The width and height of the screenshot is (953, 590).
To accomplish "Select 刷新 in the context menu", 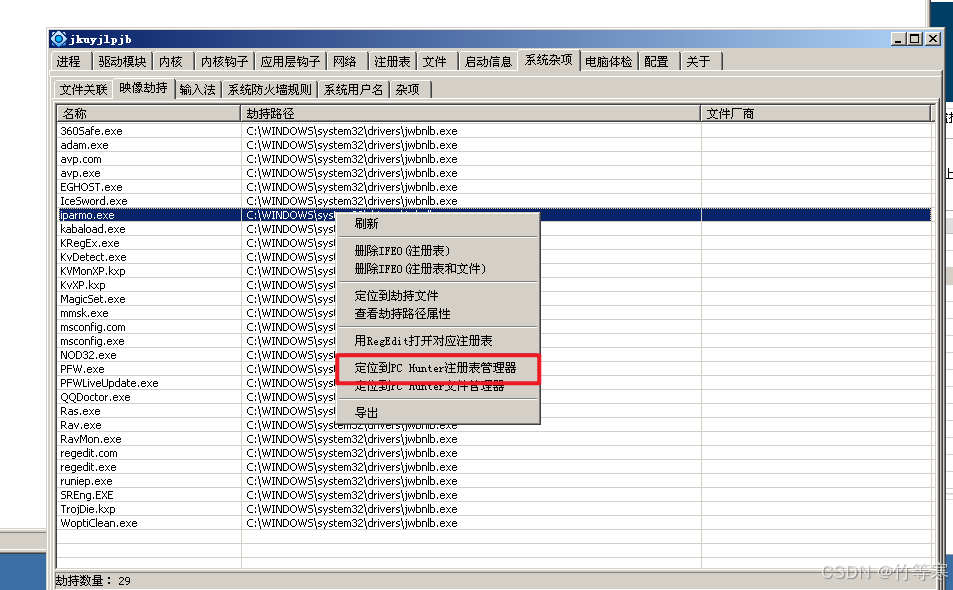I will pos(367,224).
